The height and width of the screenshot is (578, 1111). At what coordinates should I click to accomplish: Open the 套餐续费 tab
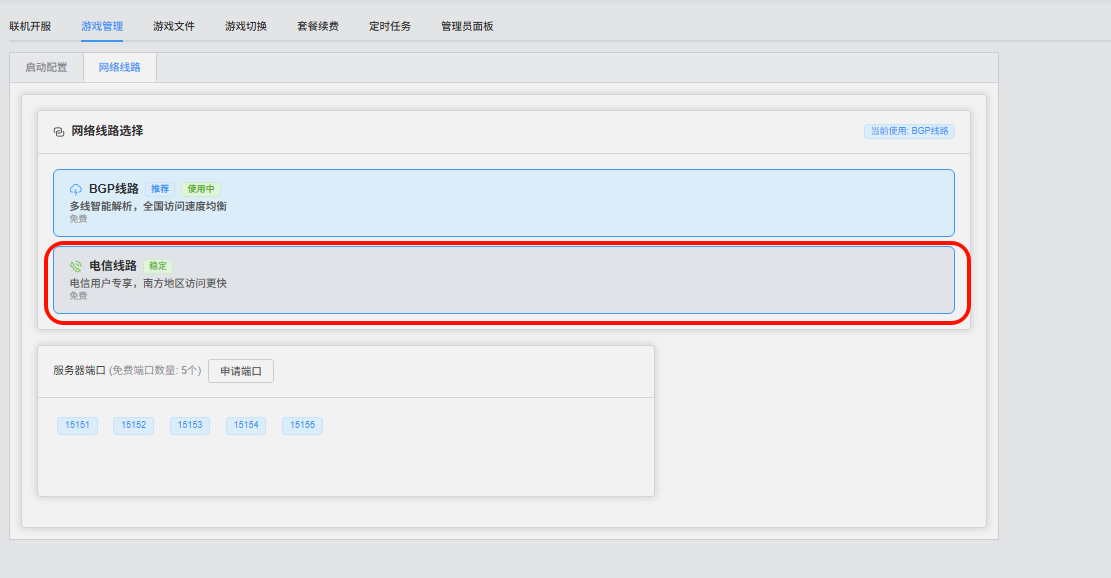pyautogui.click(x=318, y=26)
